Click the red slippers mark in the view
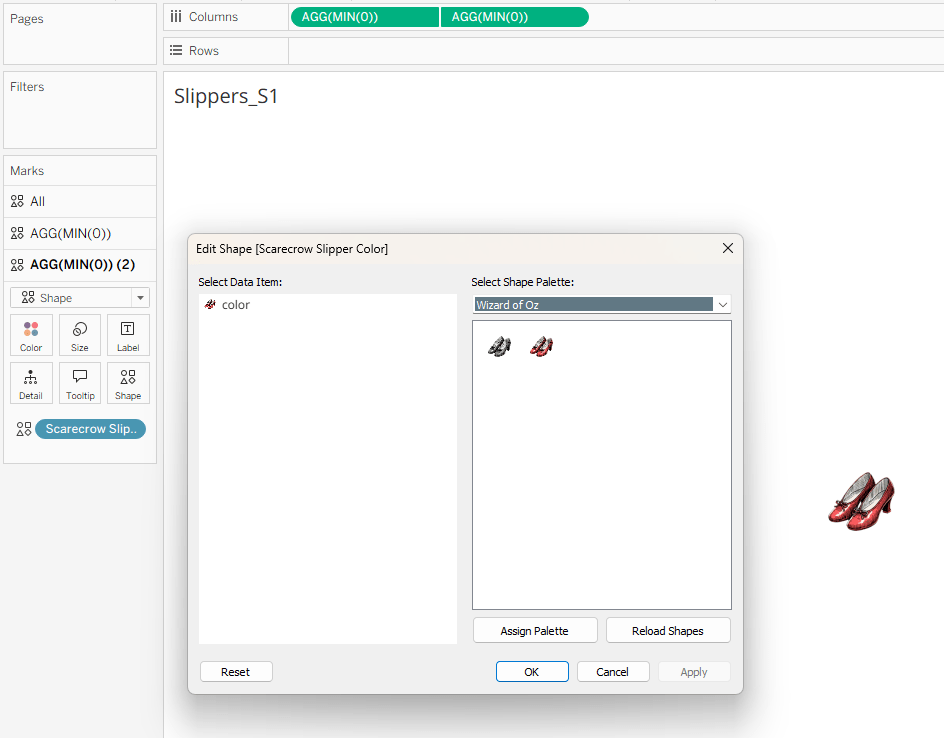The width and height of the screenshot is (944, 738). pyautogui.click(x=861, y=501)
